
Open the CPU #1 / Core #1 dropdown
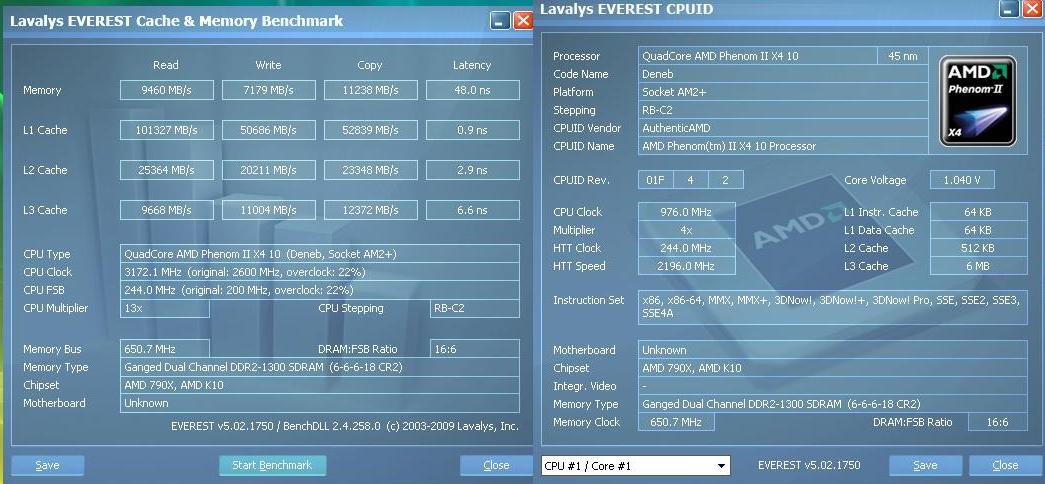pyautogui.click(x=635, y=465)
